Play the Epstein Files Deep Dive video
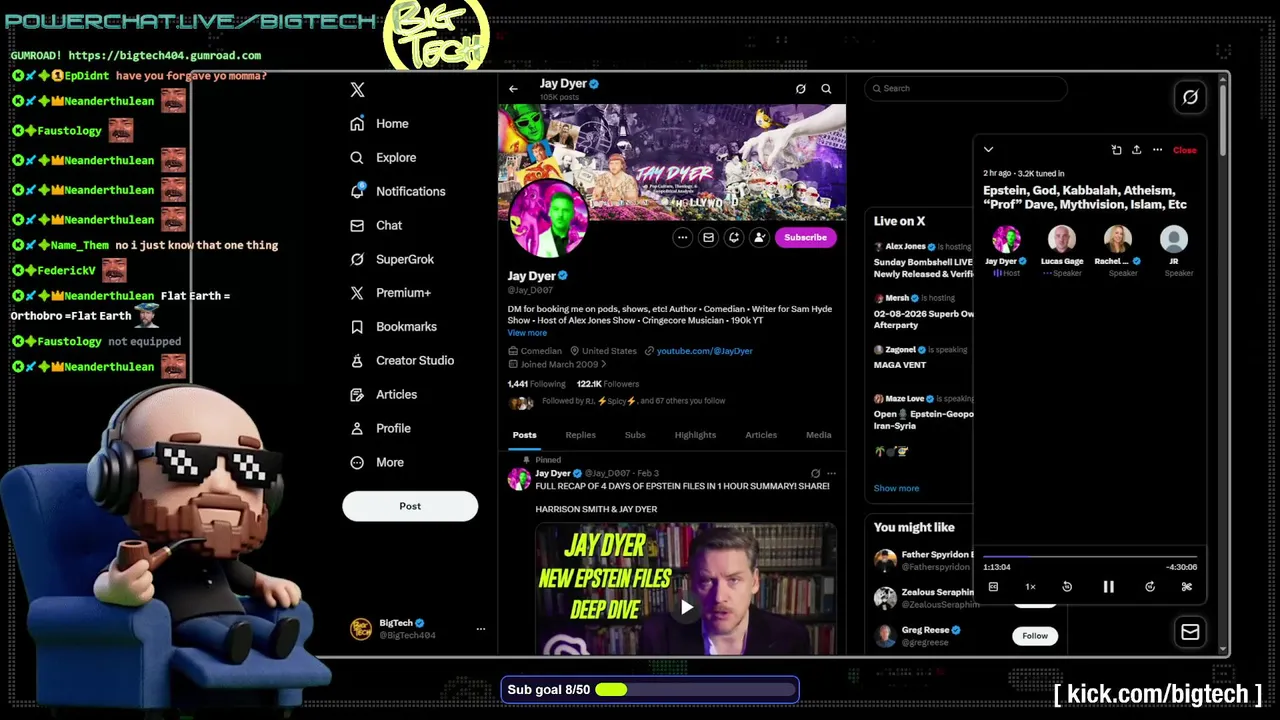The width and height of the screenshot is (1280, 720). point(686,607)
